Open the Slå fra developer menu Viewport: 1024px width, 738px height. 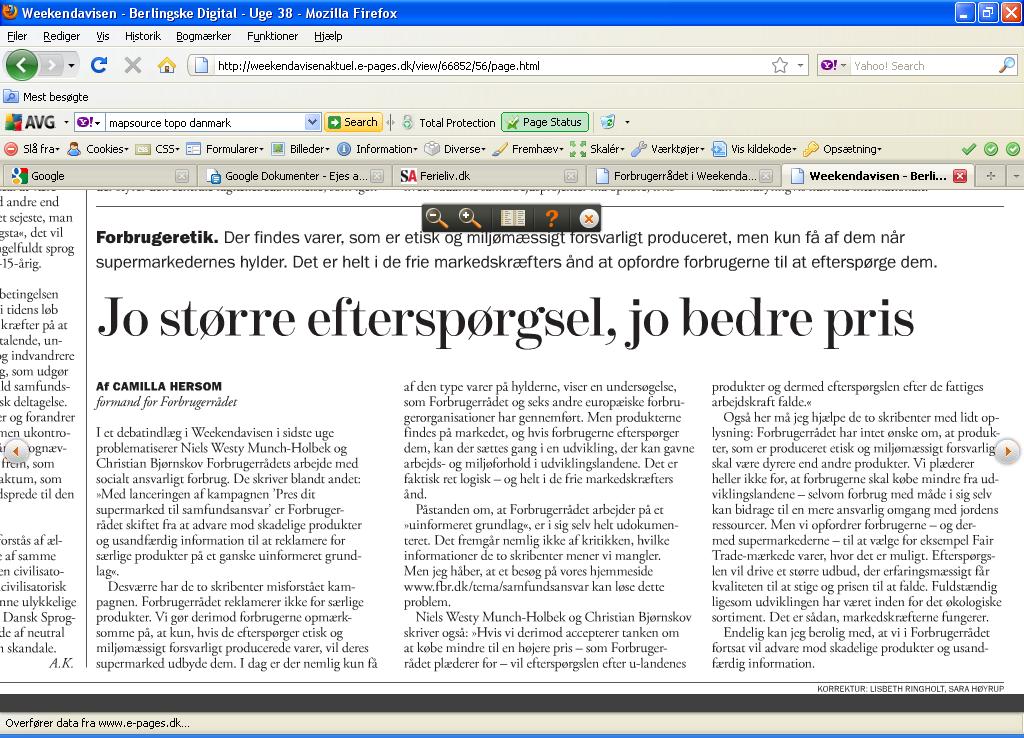(32, 149)
